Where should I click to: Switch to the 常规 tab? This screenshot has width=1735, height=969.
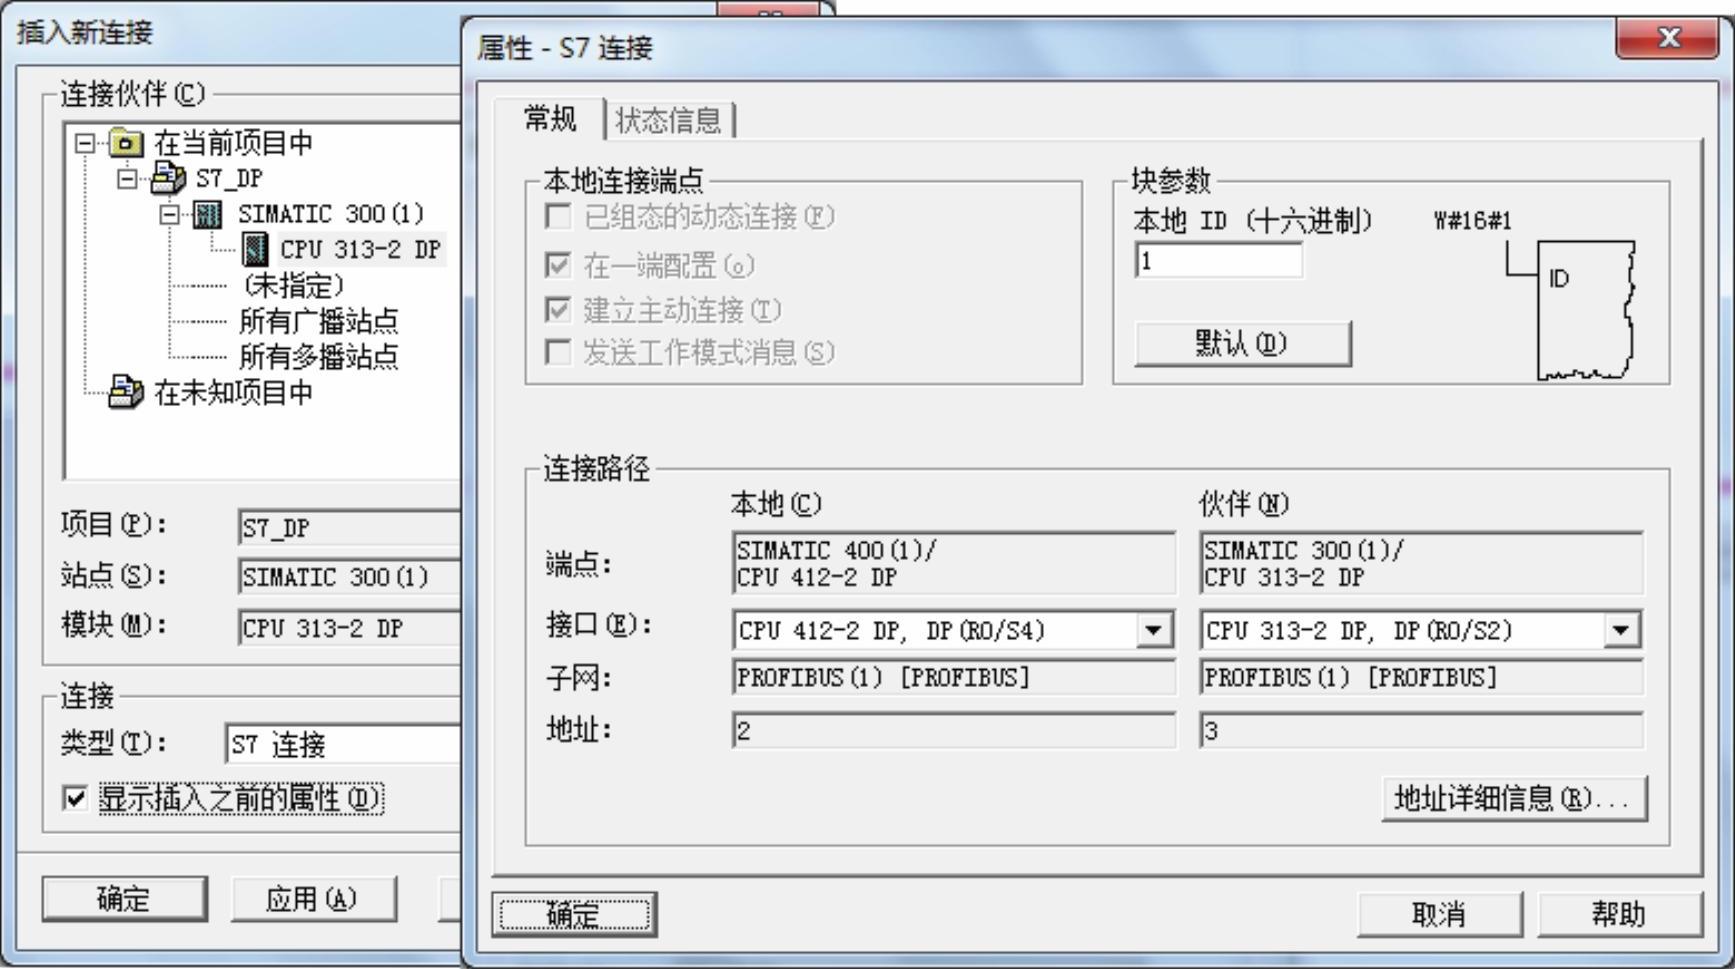[550, 119]
